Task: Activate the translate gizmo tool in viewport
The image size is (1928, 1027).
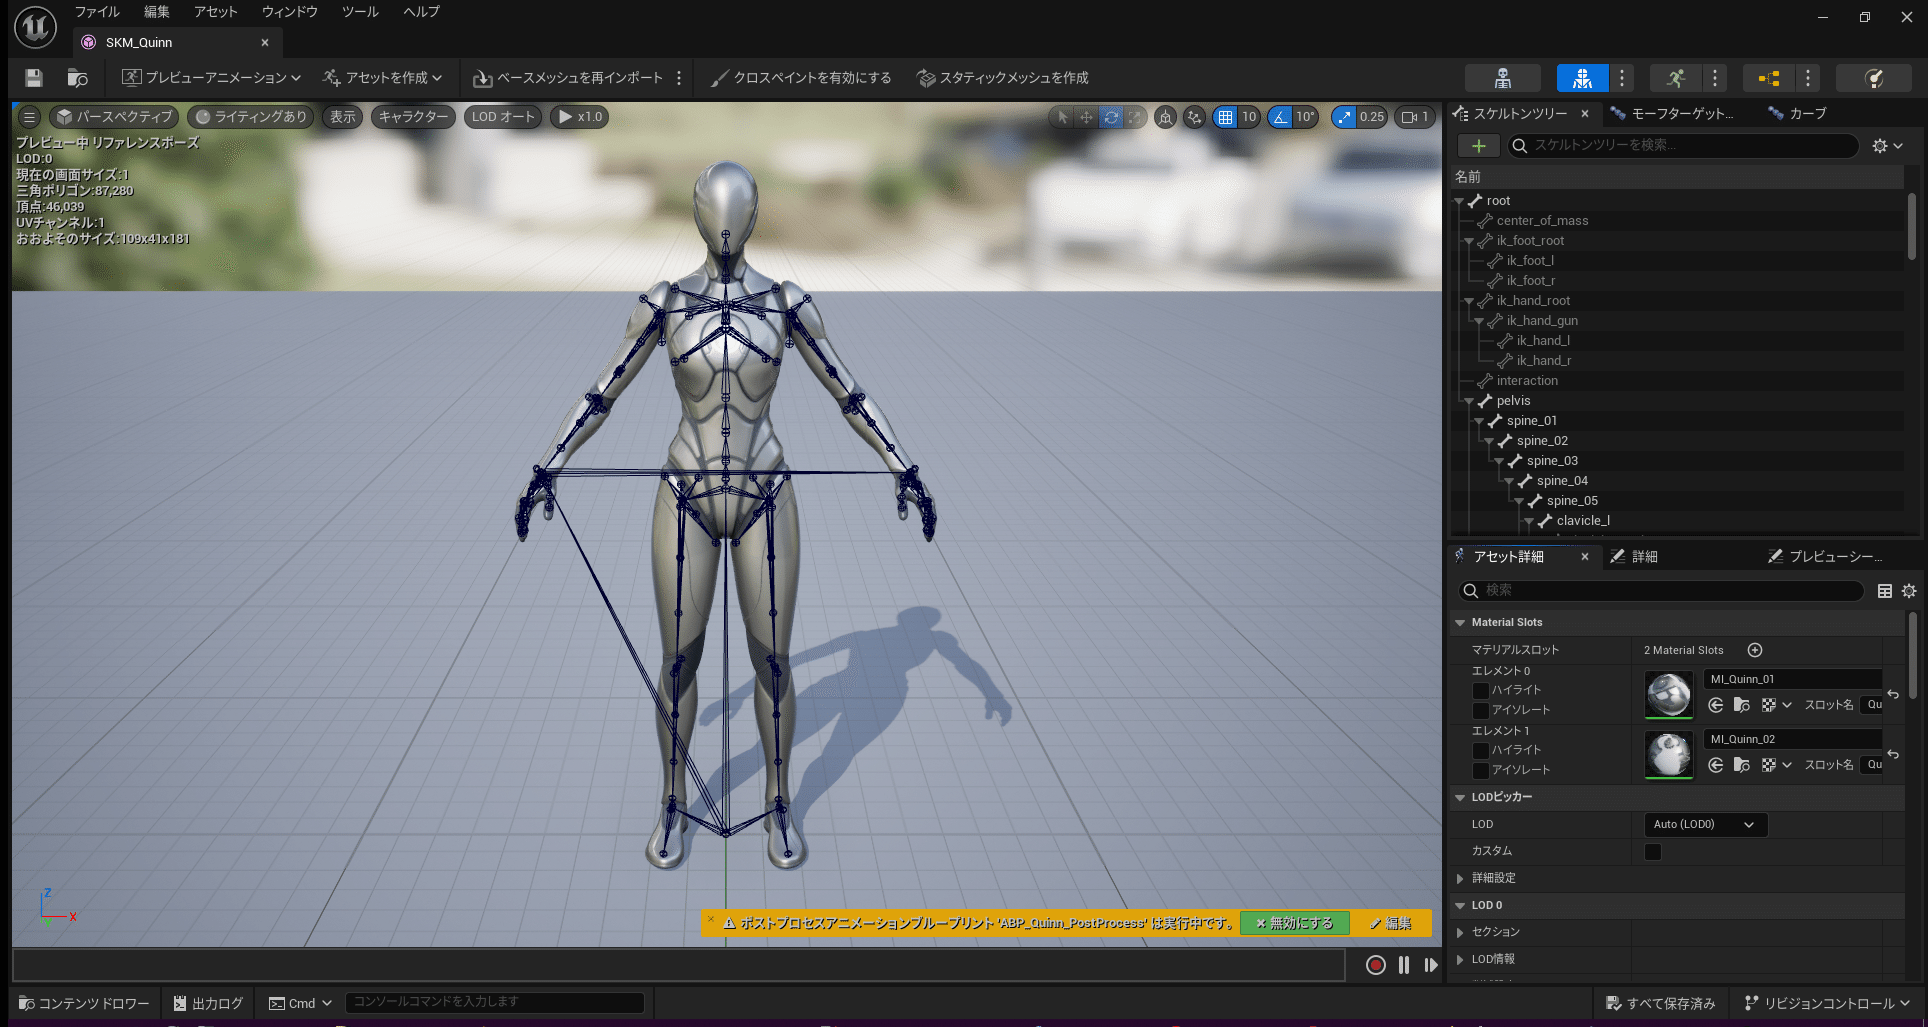Action: click(x=1086, y=117)
